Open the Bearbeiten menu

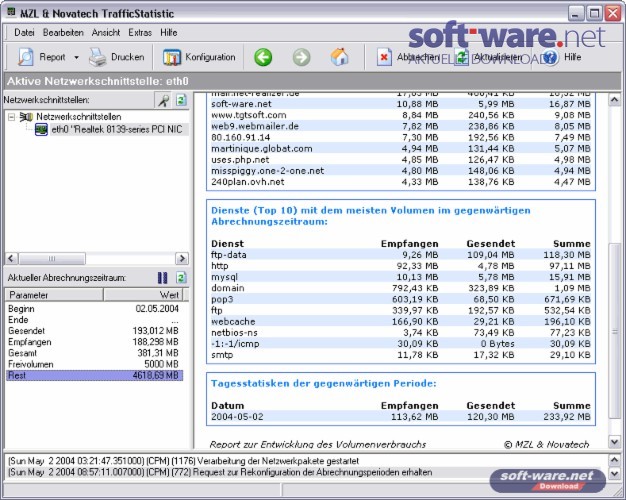[x=63, y=32]
